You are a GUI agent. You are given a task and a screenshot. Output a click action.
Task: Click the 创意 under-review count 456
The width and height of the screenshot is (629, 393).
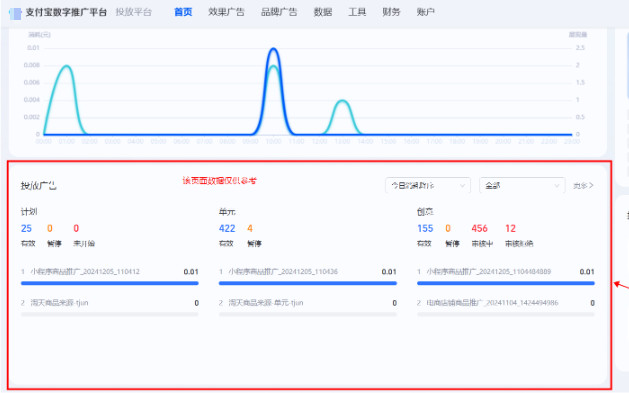point(479,228)
